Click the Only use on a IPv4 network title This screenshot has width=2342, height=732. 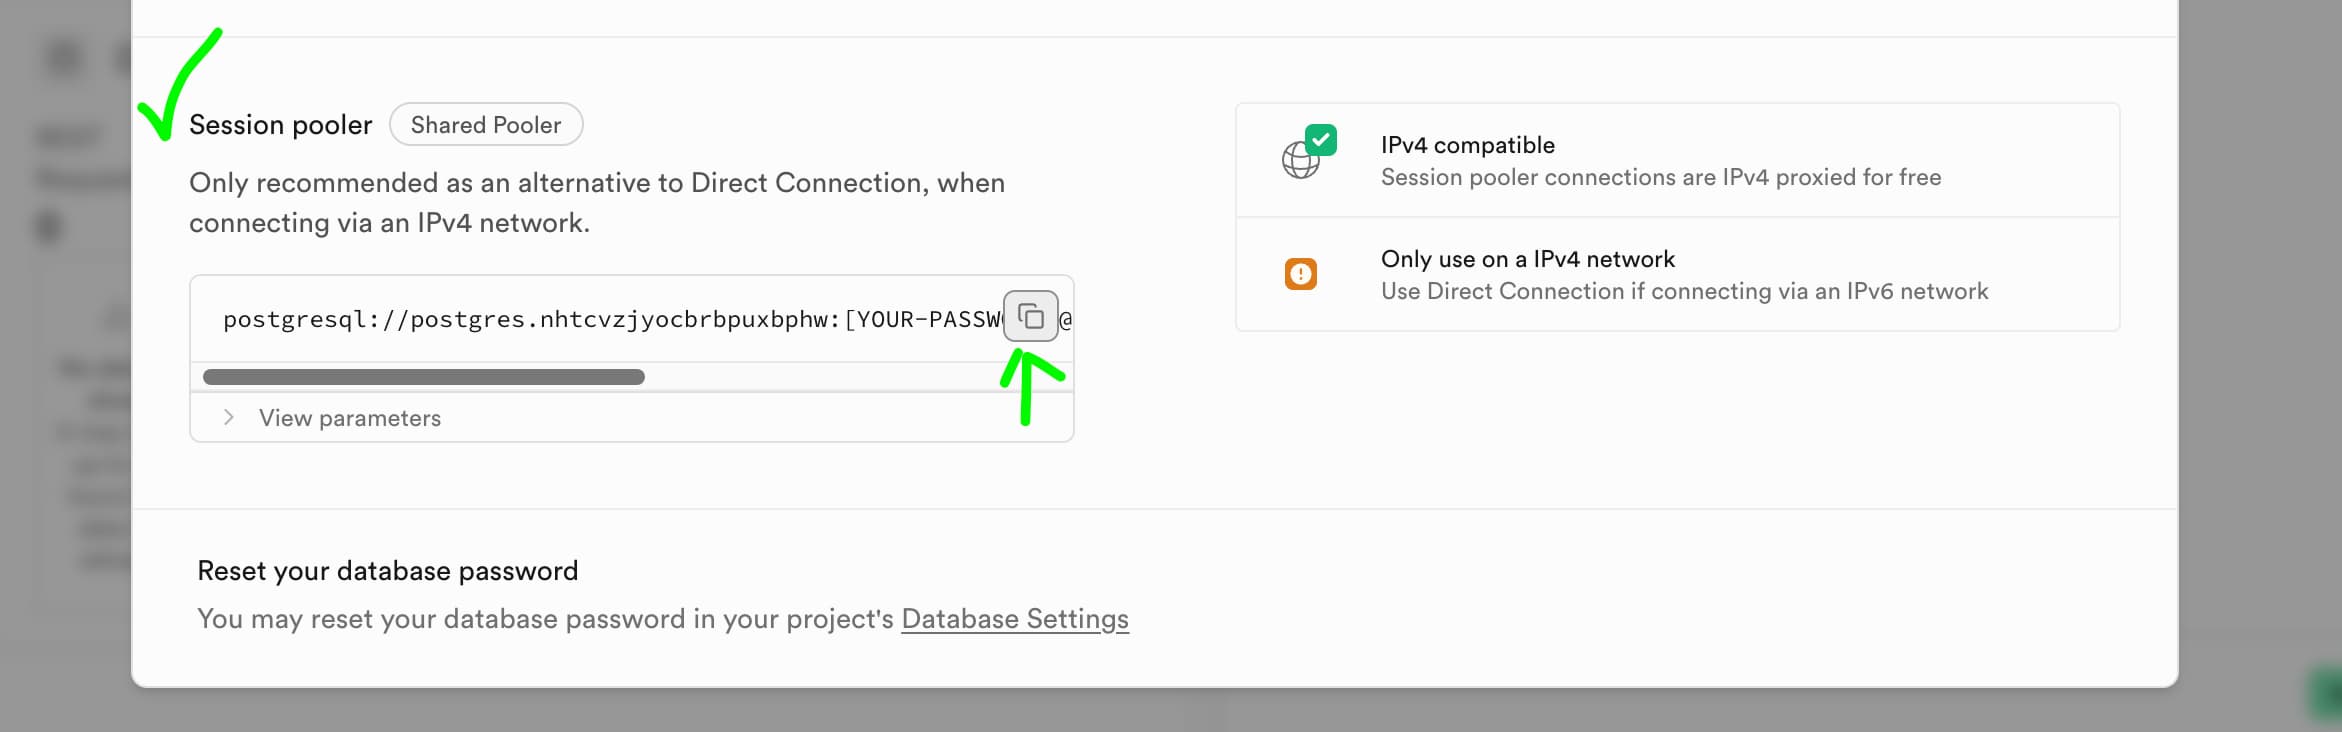(x=1527, y=259)
